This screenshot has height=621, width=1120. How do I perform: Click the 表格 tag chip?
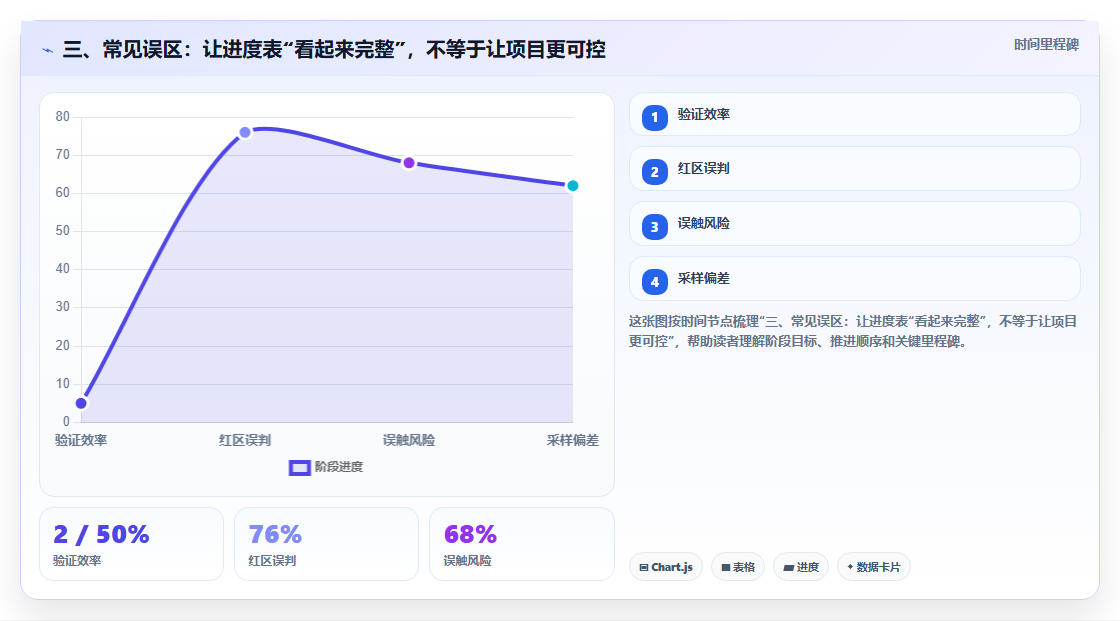click(x=738, y=567)
